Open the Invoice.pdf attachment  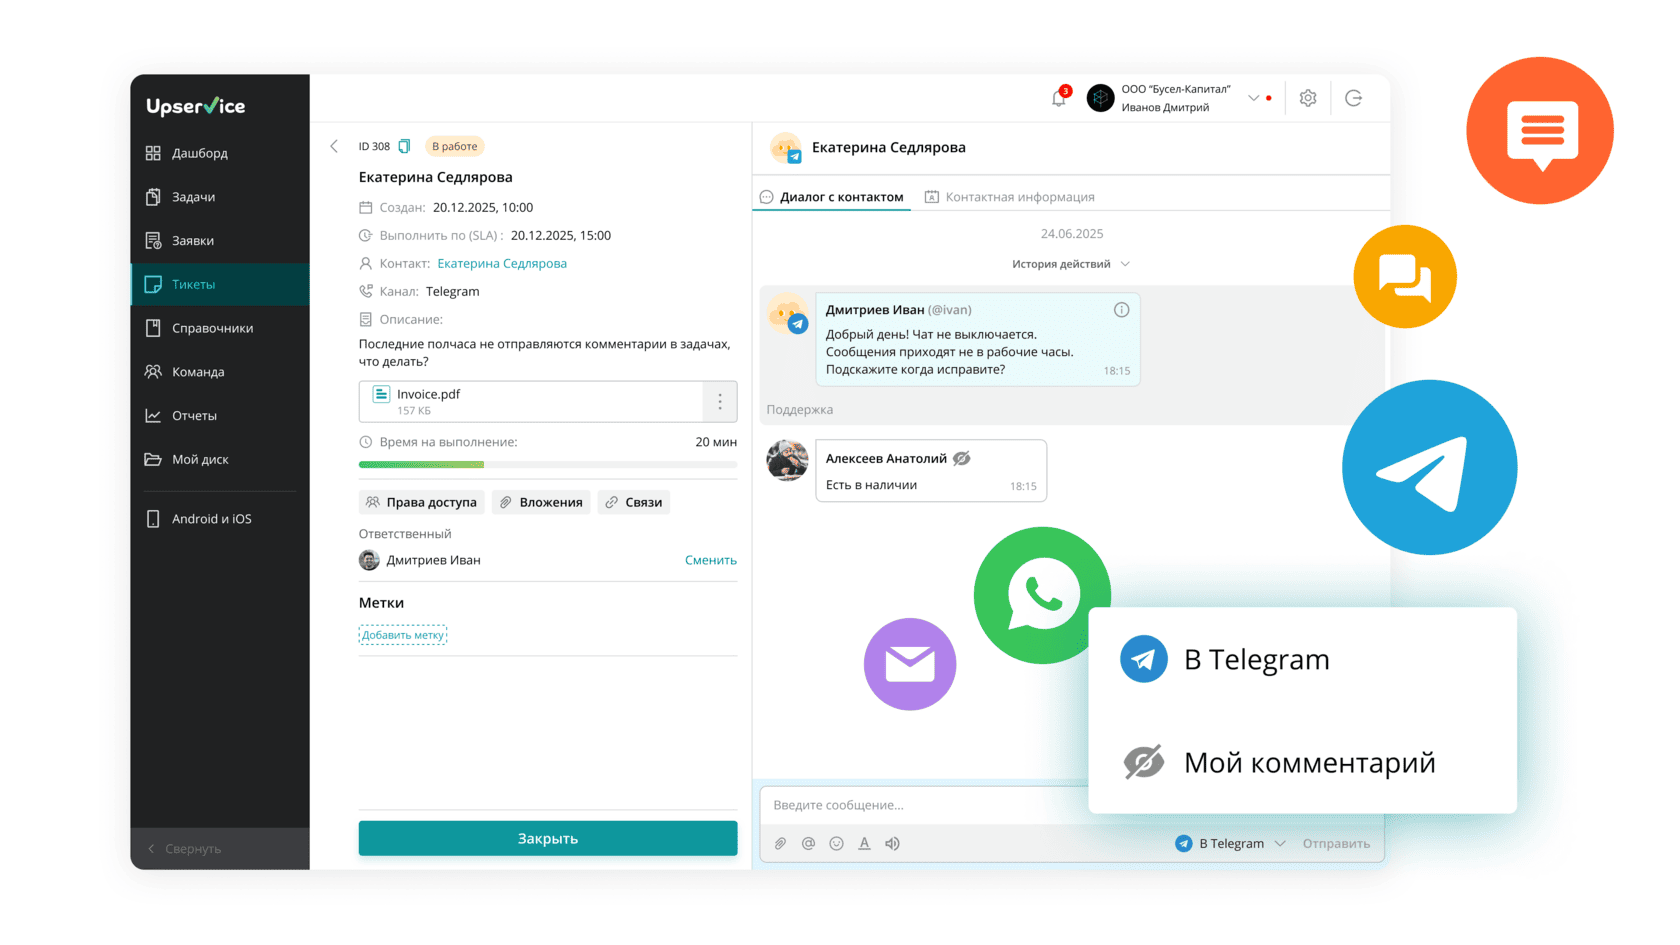[x=531, y=401]
